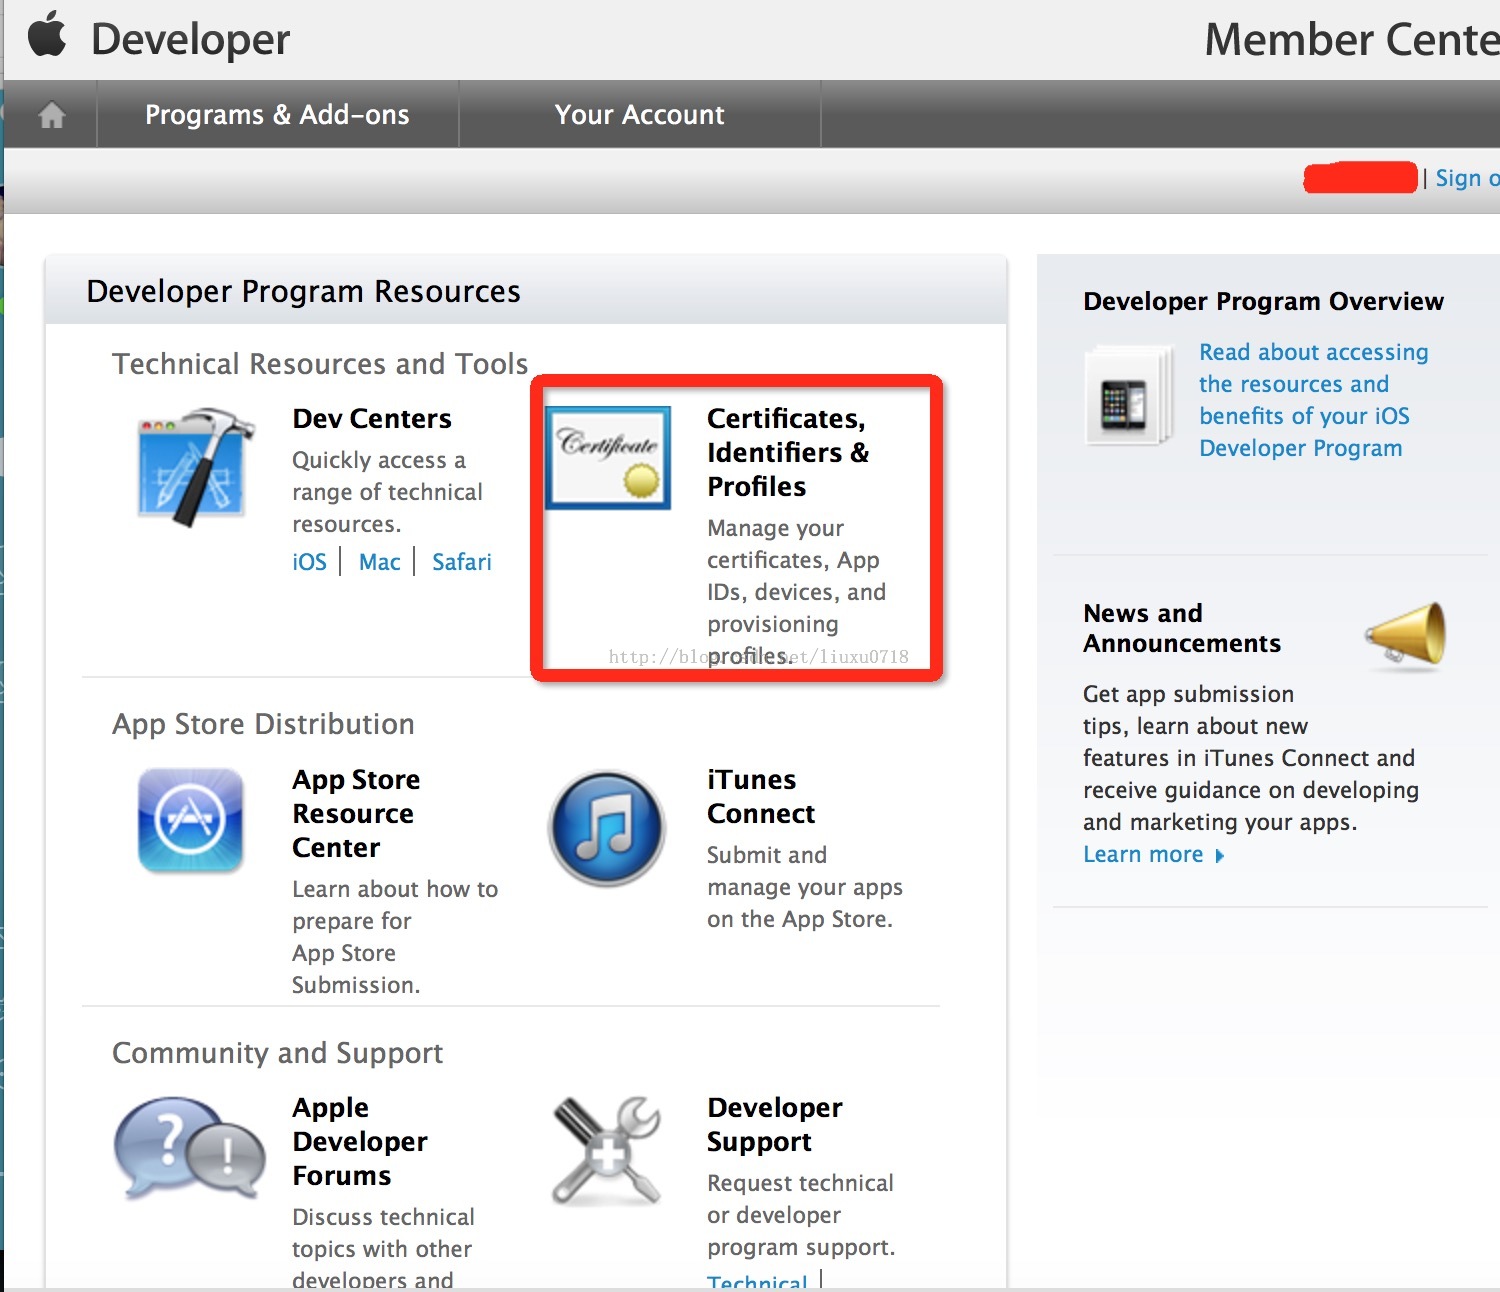Open the Mac dev center link

(x=379, y=562)
